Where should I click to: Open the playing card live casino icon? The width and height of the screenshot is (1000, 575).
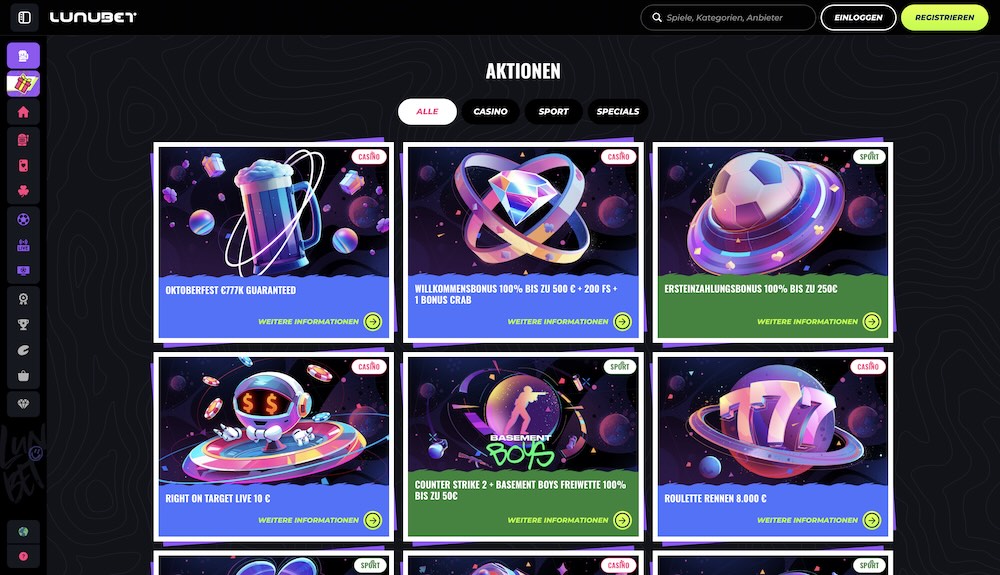point(24,166)
